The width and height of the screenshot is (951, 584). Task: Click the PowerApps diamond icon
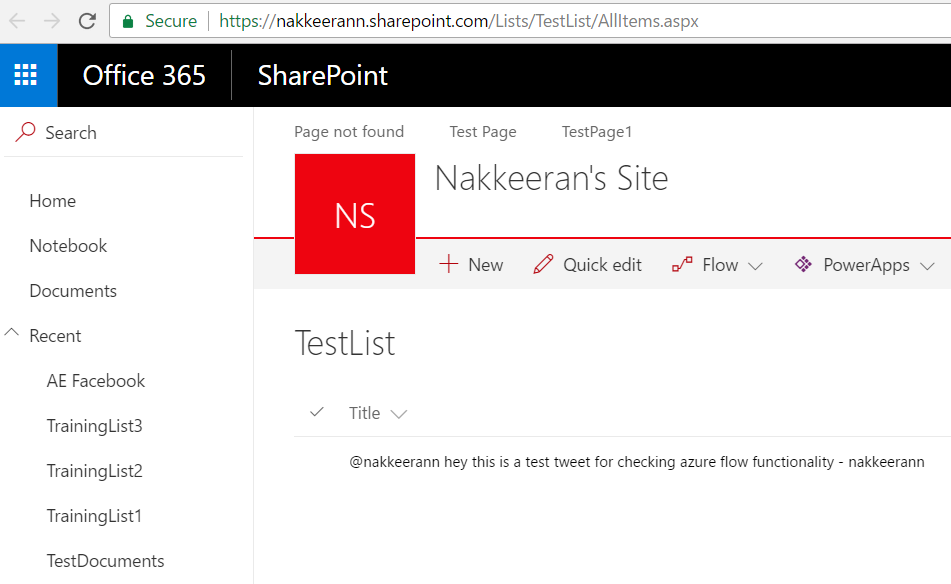click(x=802, y=265)
